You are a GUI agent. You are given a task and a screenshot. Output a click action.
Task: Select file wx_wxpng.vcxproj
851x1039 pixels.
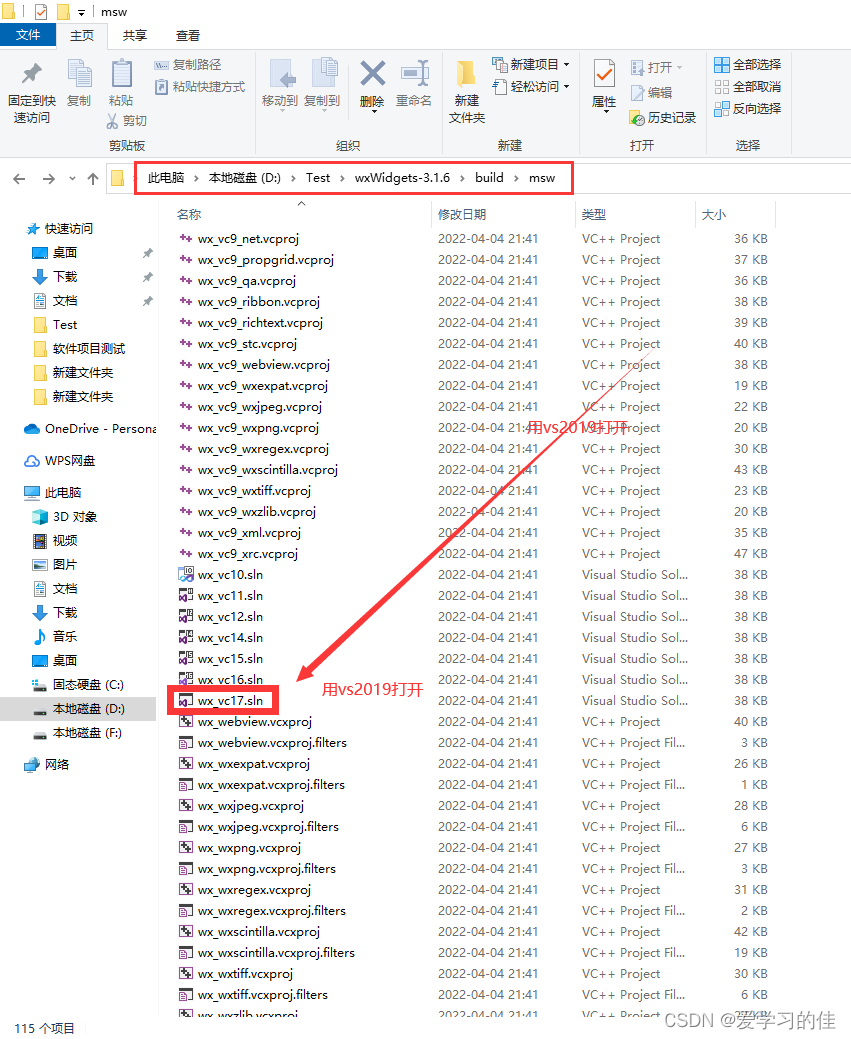249,848
